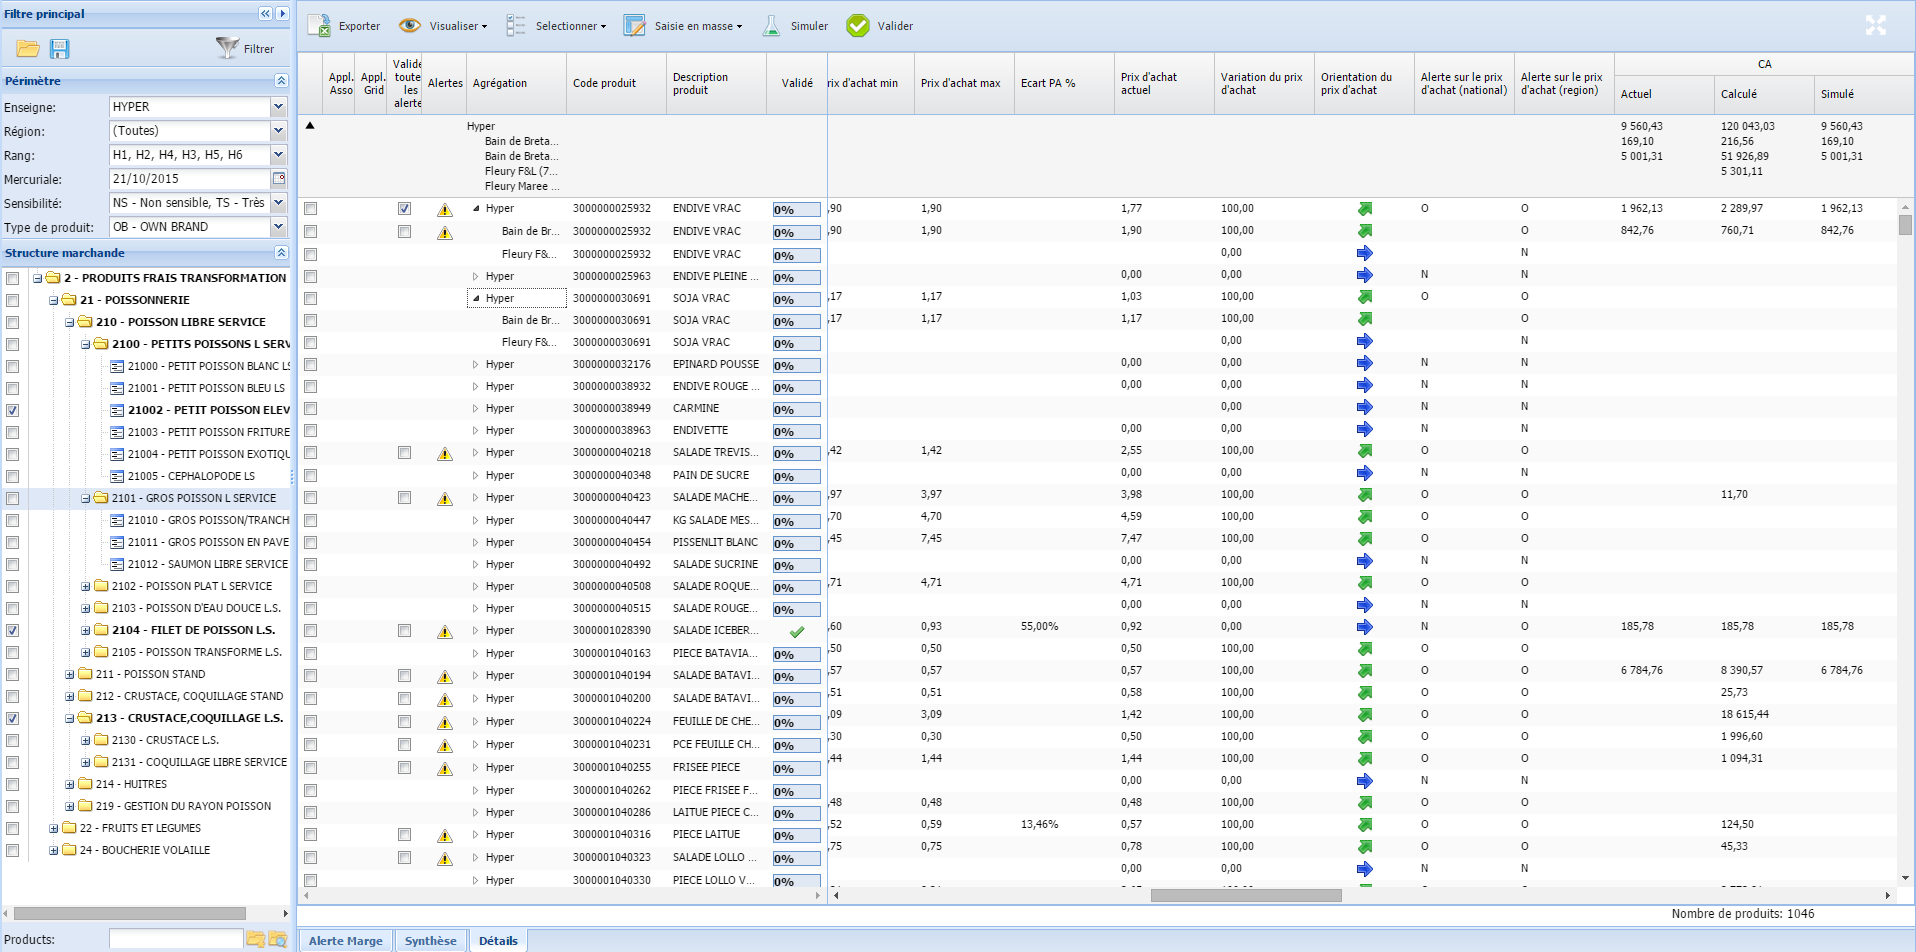Click the vertical scrollbar thumb of the grid
The height and width of the screenshot is (952, 1916).
[x=1905, y=224]
